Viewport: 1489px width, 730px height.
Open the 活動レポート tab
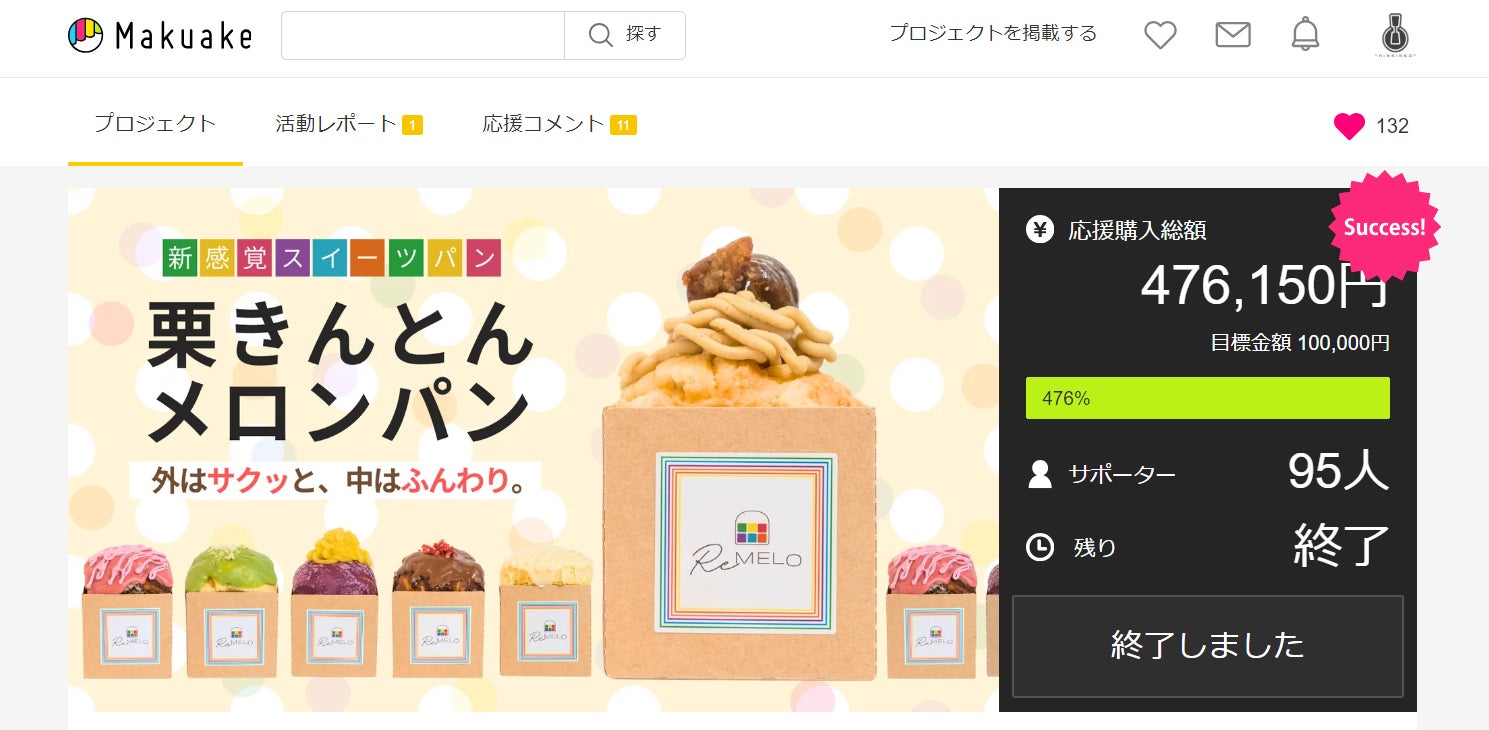tap(349, 124)
